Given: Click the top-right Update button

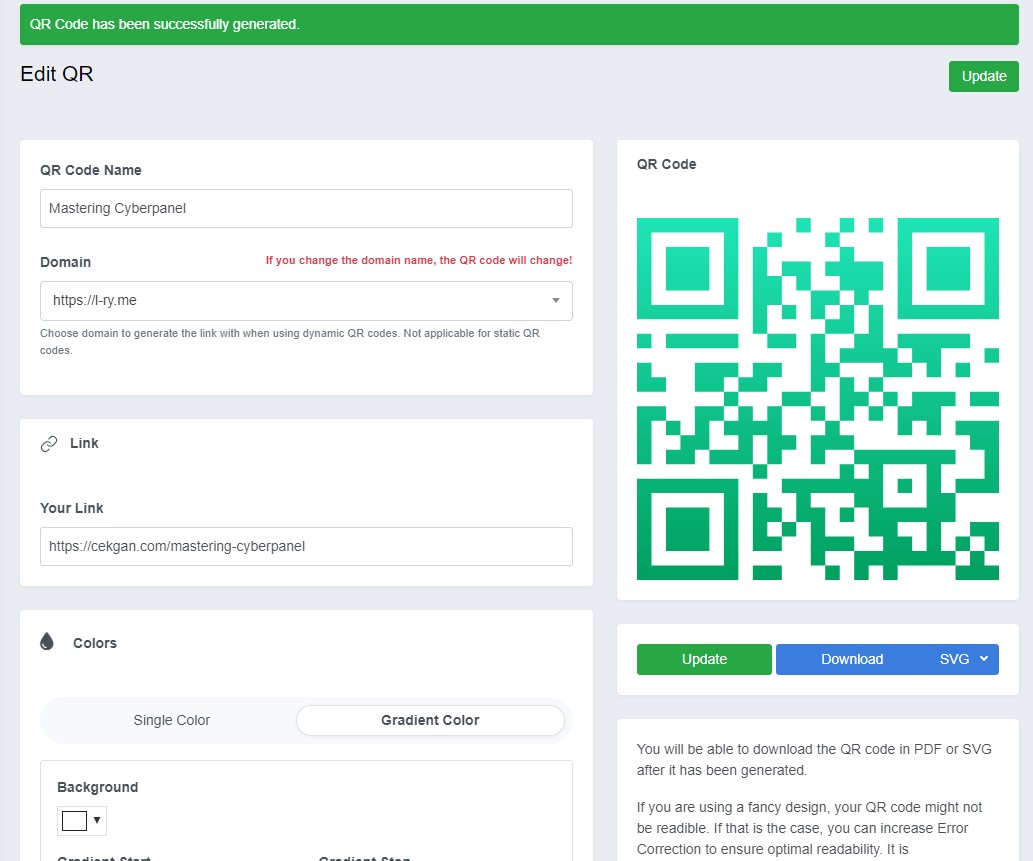Looking at the screenshot, I should coord(983,76).
